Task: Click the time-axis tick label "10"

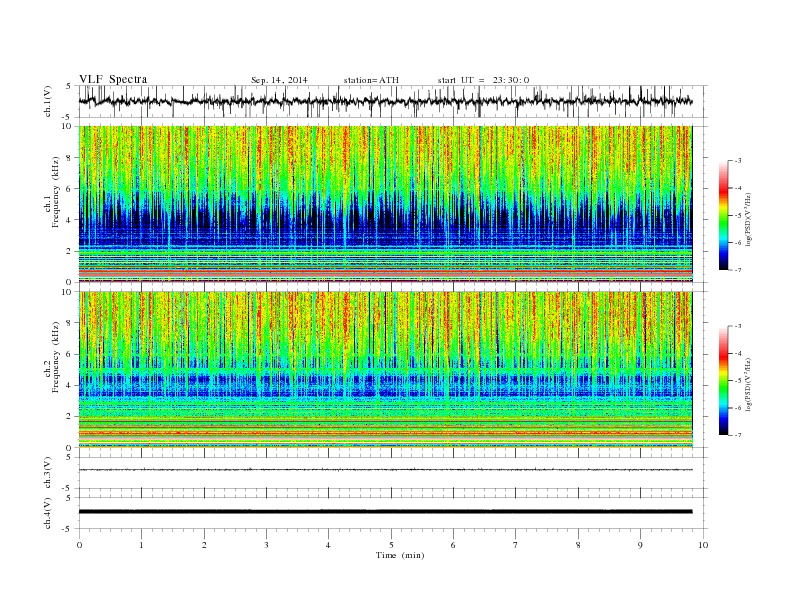Action: (x=703, y=545)
